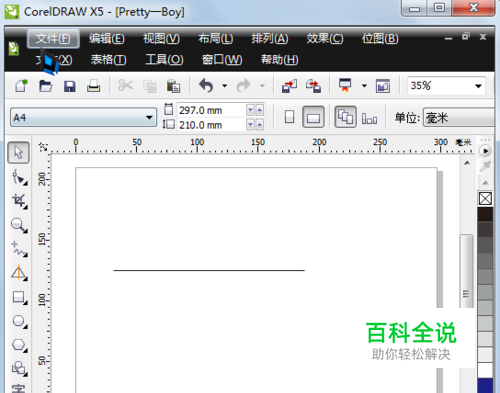The width and height of the screenshot is (500, 393).
Task: Select the eyedropper in color palette
Action: click(x=485, y=166)
